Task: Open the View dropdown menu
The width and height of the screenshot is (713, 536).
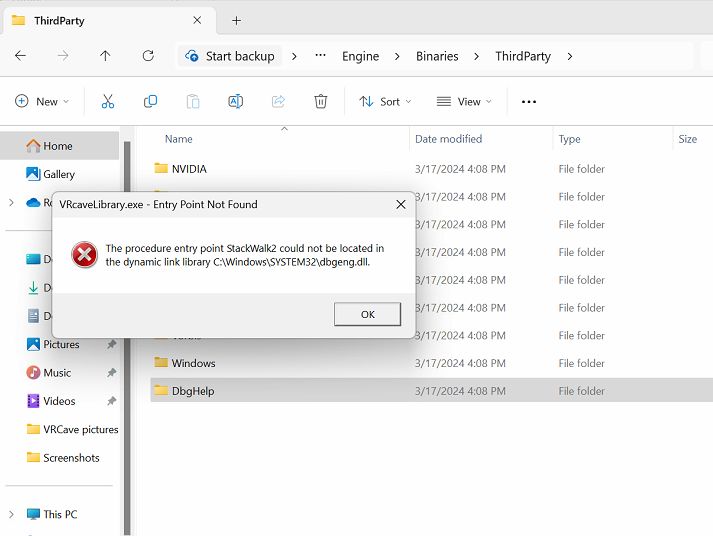Action: click(x=464, y=101)
